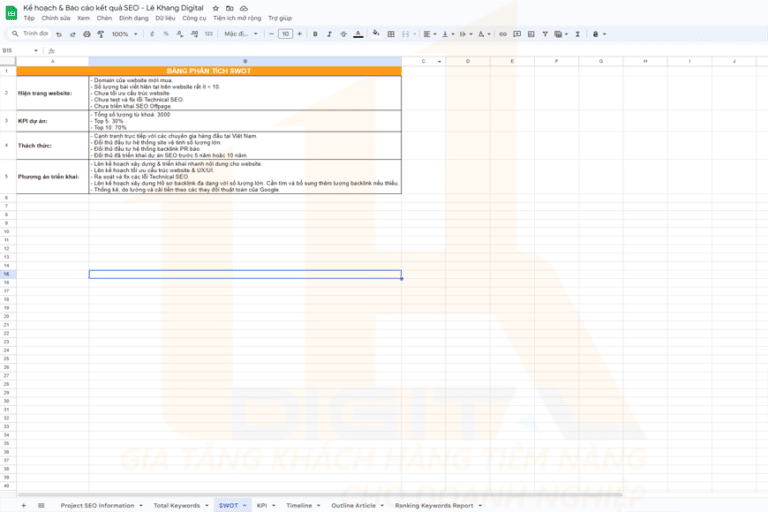768x512 pixels.
Task: Open the all sheets list icon
Action: (41, 505)
